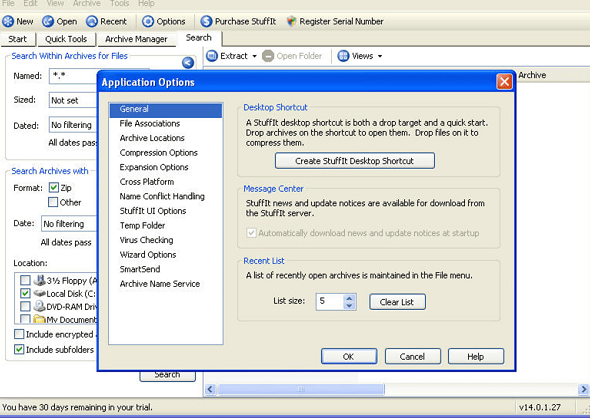This screenshot has width=590, height=418.
Task: Click the Options gear icon in toolbar
Action: (148, 21)
